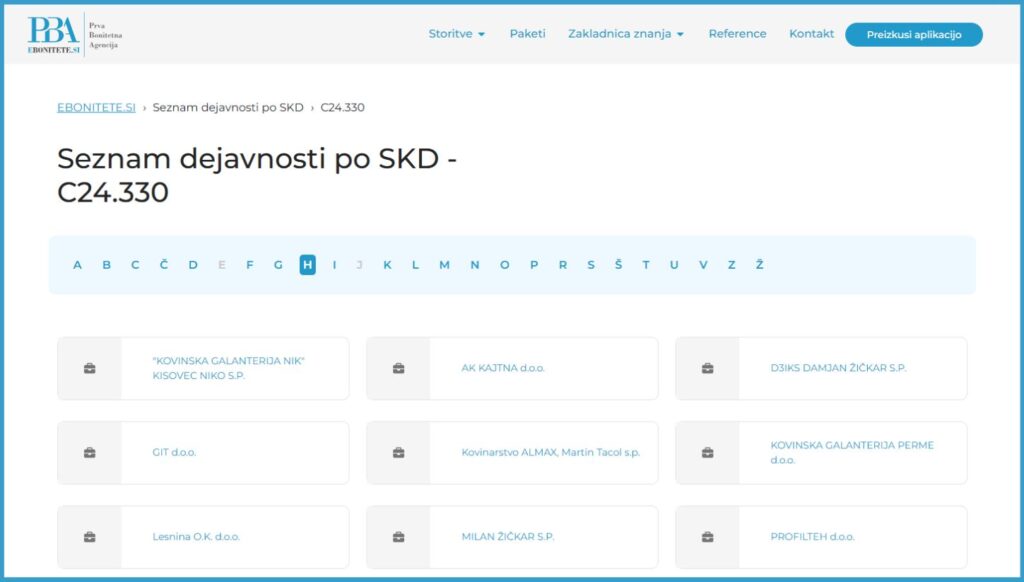1024x582 pixels.
Task: Filter list by letter S
Action: (591, 265)
